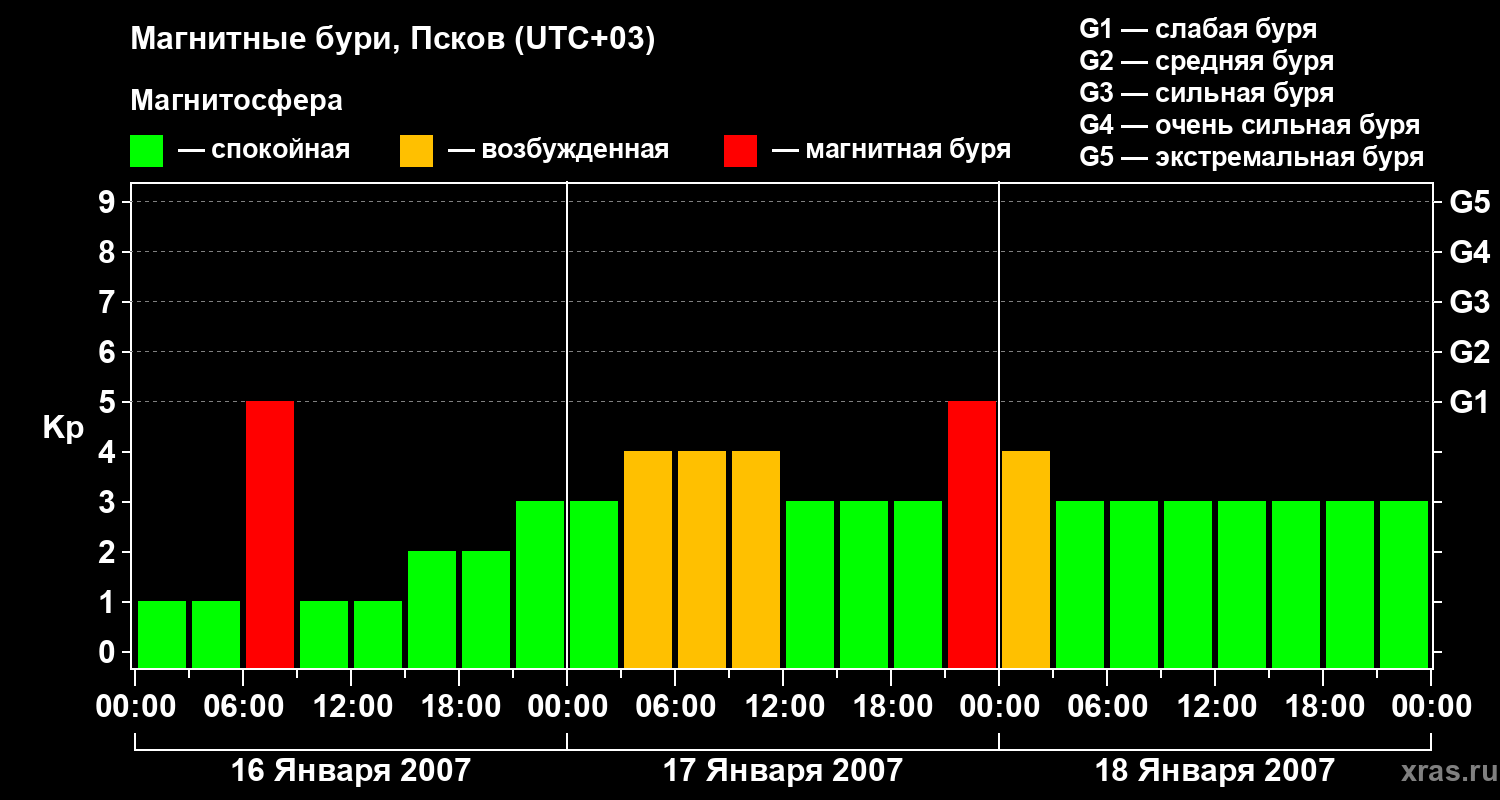Click the red Kp 5 bar on 17 Января
1500x800 pixels.
[972, 534]
